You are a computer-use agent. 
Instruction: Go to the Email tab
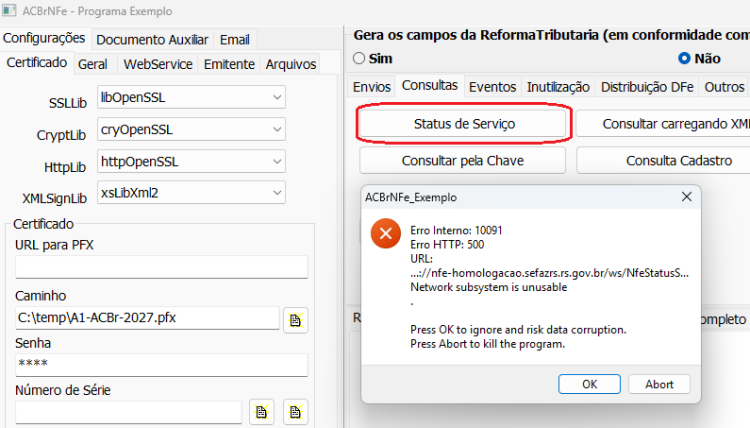[234, 40]
